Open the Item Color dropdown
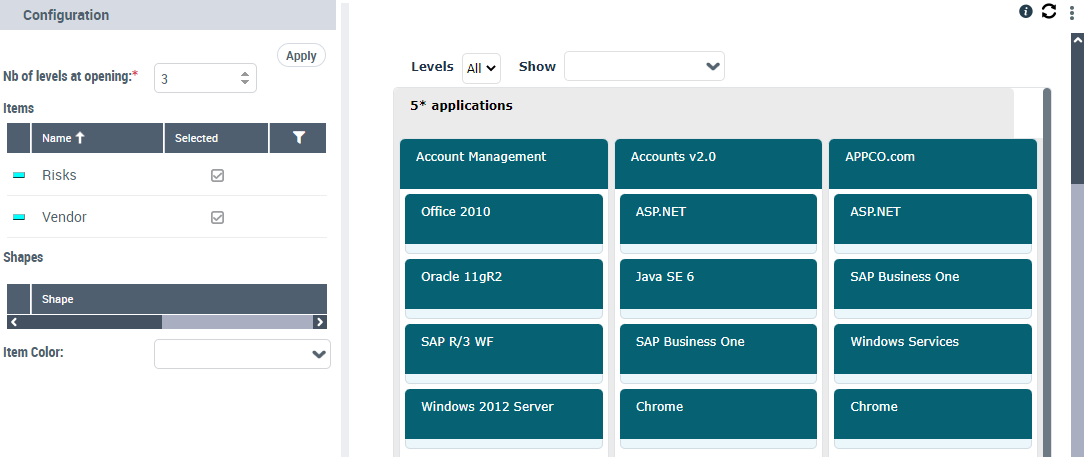This screenshot has width=1084, height=457. 242,354
